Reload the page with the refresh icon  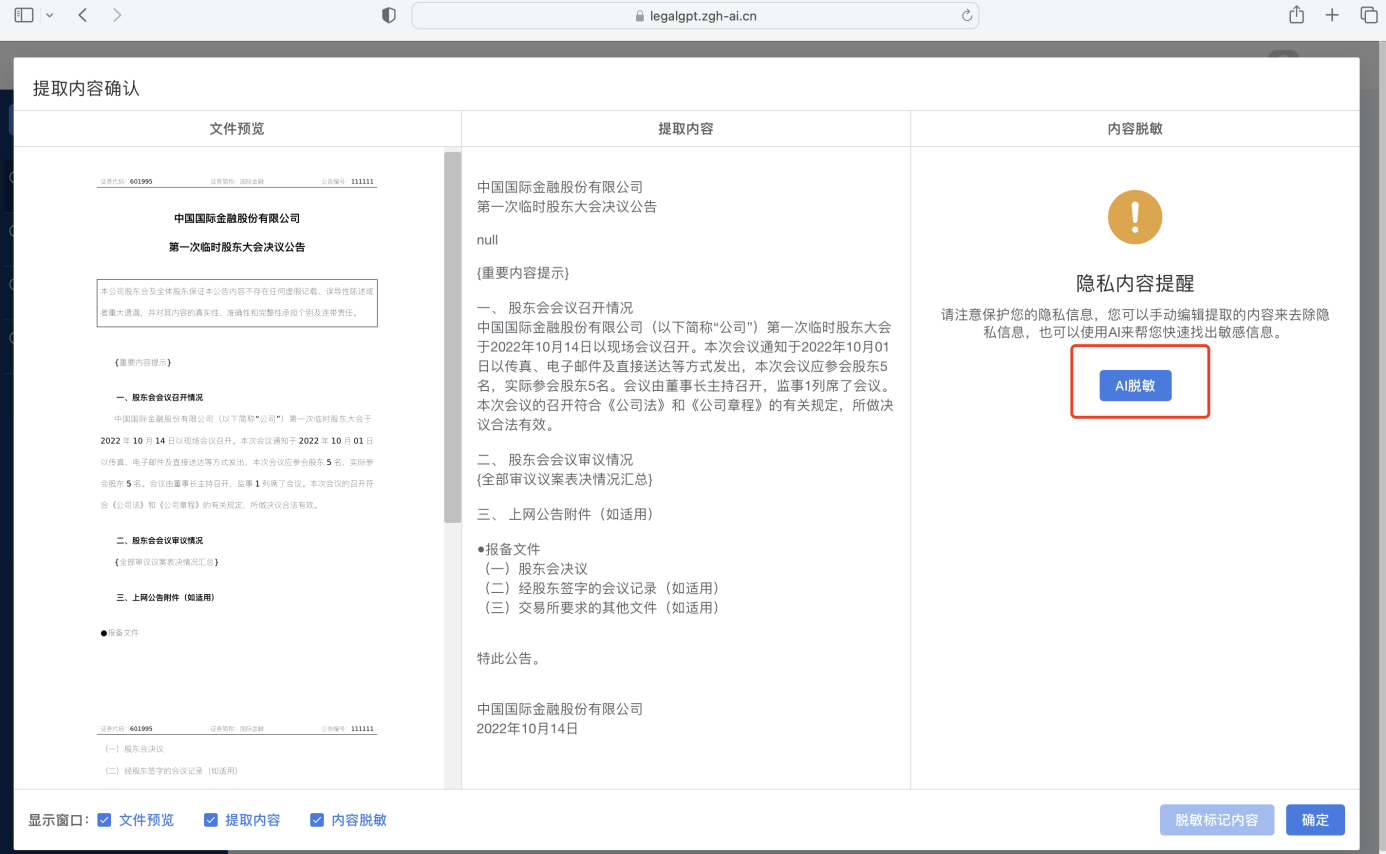(x=966, y=15)
